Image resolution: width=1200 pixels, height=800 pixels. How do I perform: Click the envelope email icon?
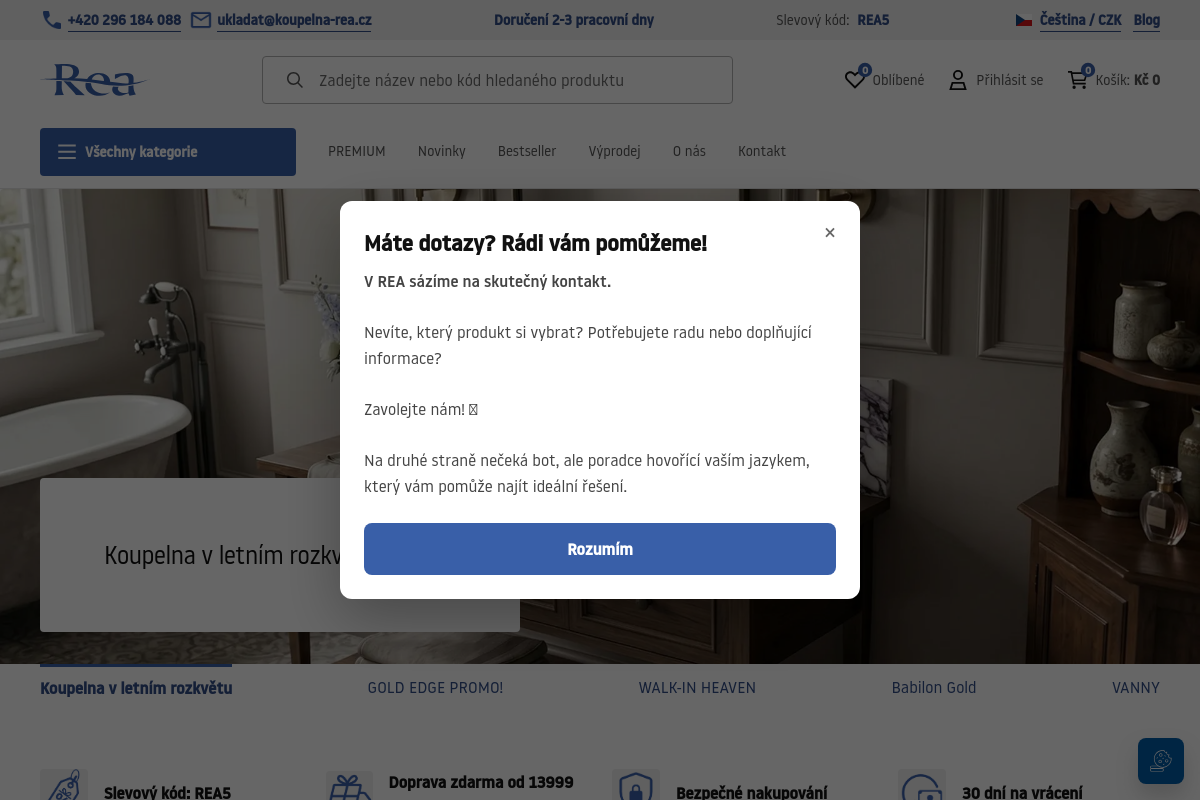pyautogui.click(x=201, y=20)
